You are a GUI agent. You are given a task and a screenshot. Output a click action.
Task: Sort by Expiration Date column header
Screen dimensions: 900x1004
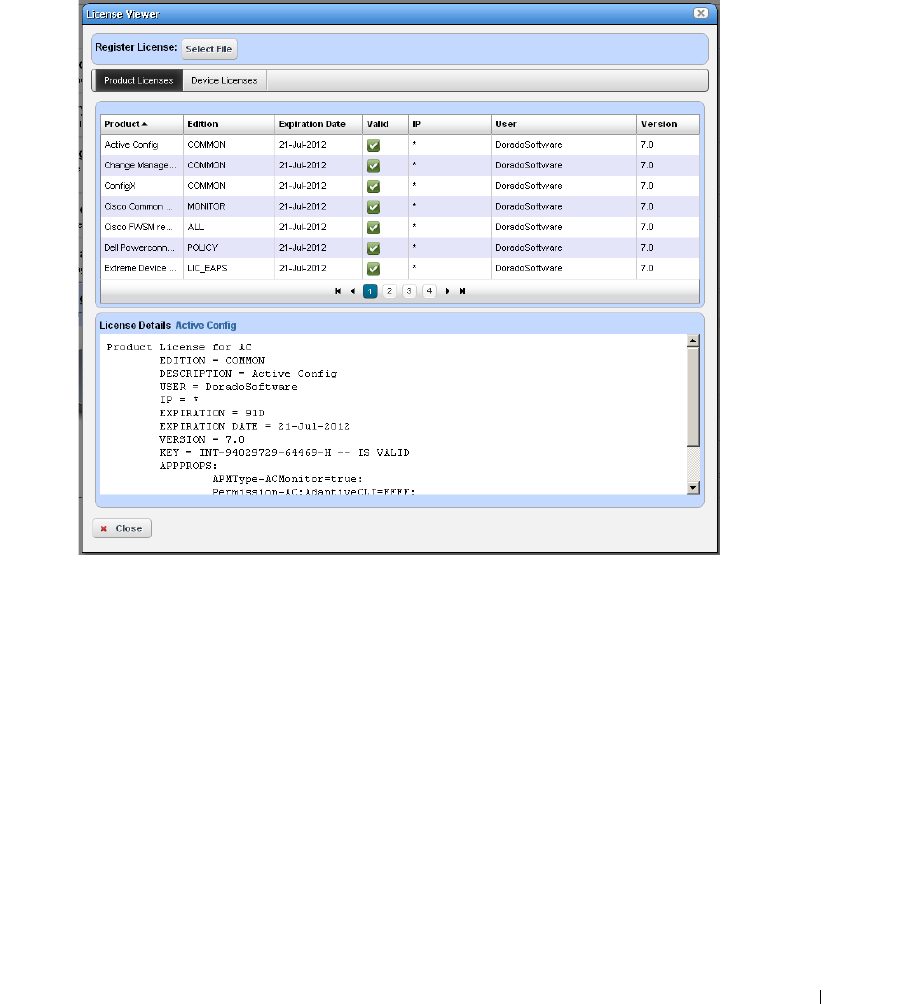(318, 124)
